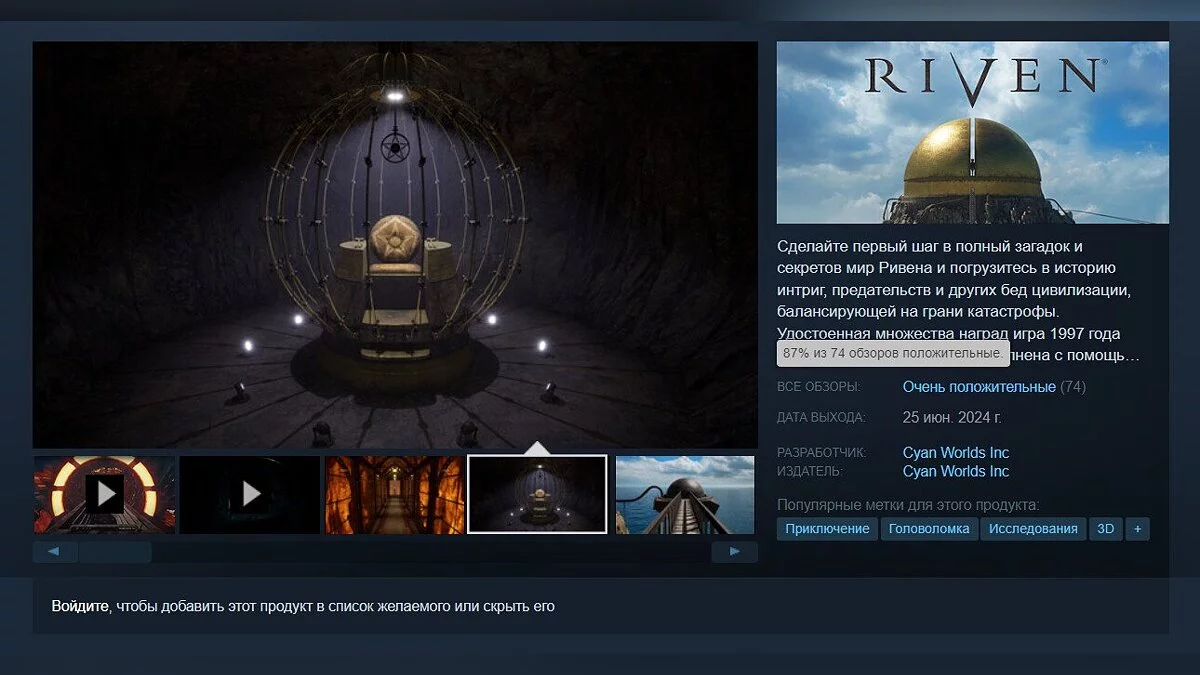Click the '87% из 74 обзоров положительные' tooltip
This screenshot has width=1200, height=675.
click(893, 354)
